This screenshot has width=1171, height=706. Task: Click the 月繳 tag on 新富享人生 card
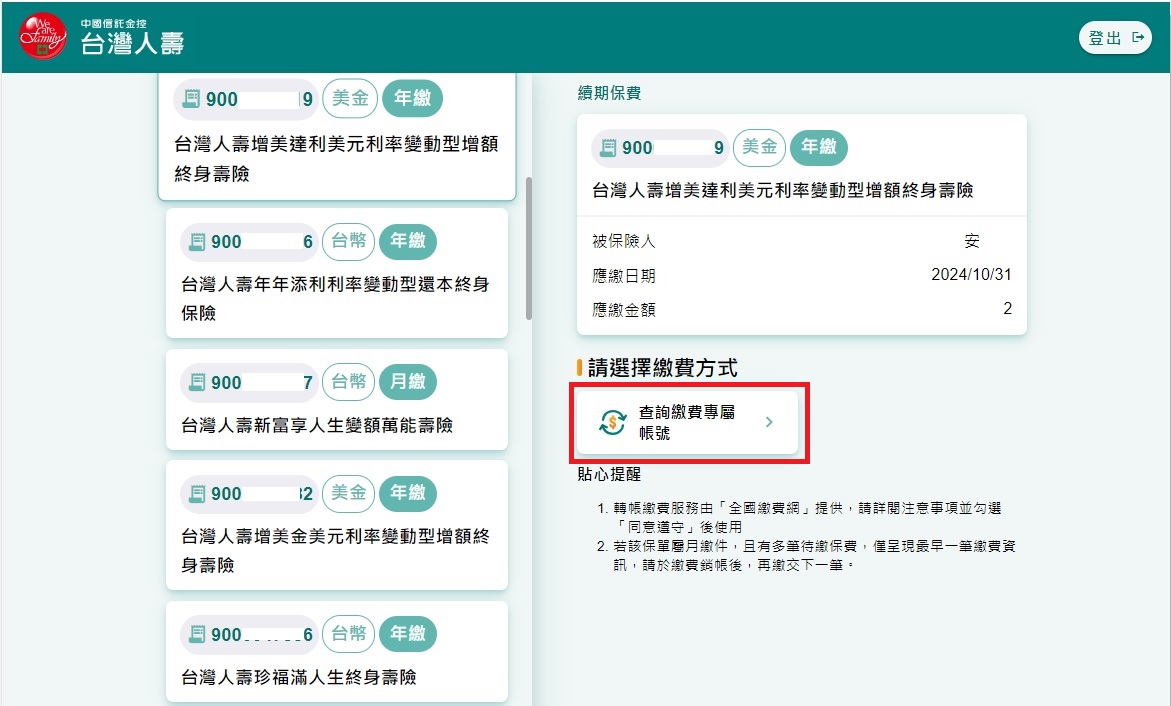click(x=408, y=382)
